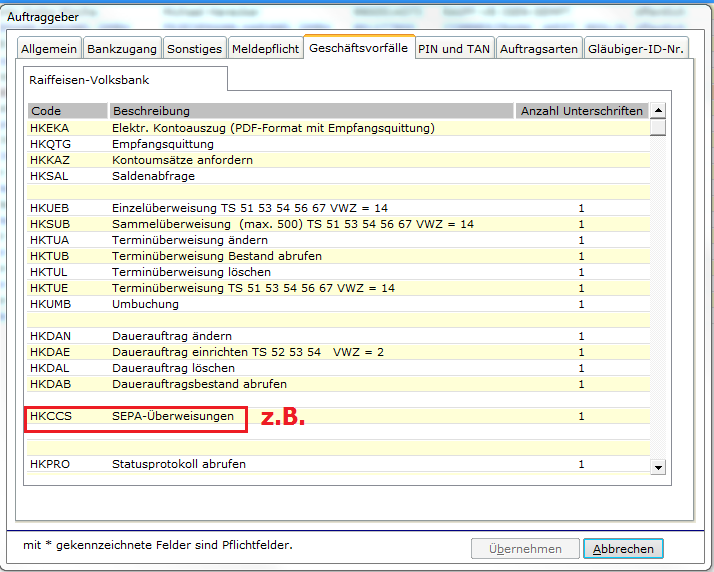Viewport: 714px width, 572px height.
Task: Select the HKCCS code cell
Action: coord(51,416)
